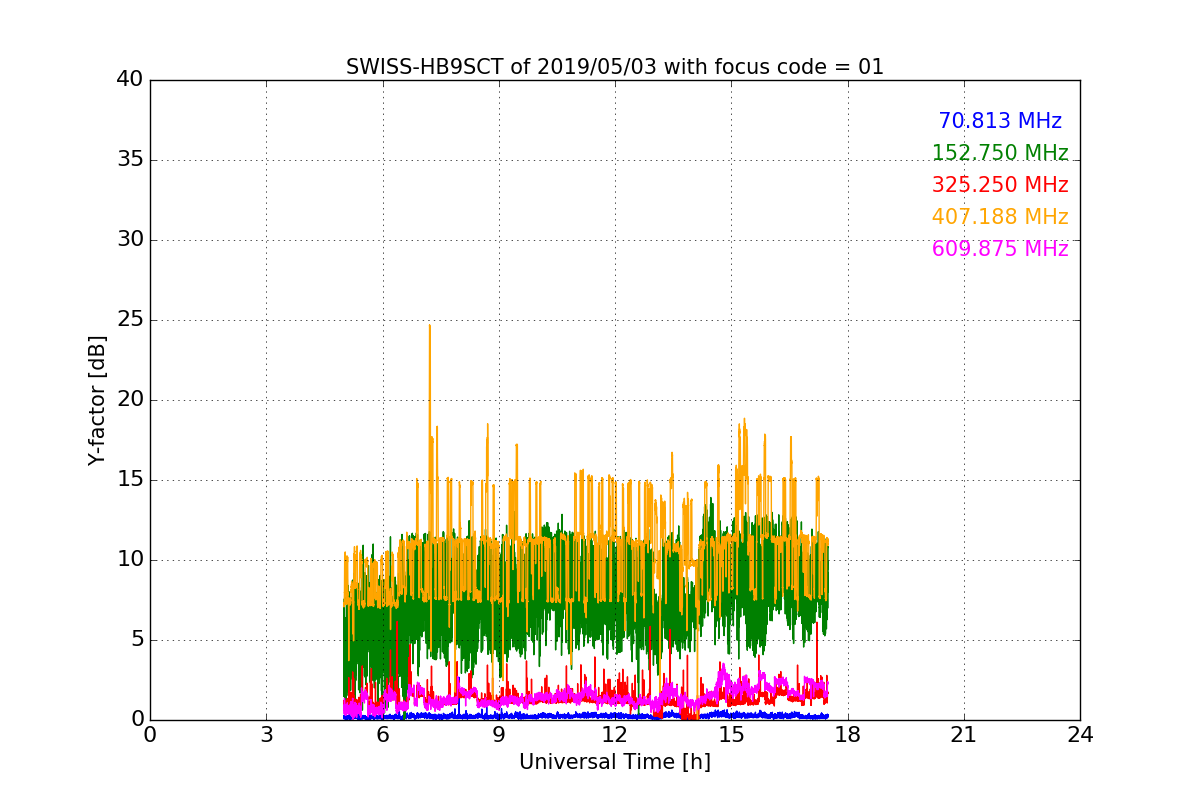Viewport: 1200px width, 800px height.
Task: Click the Y-factor [dB] axis label
Action: click(x=97, y=400)
